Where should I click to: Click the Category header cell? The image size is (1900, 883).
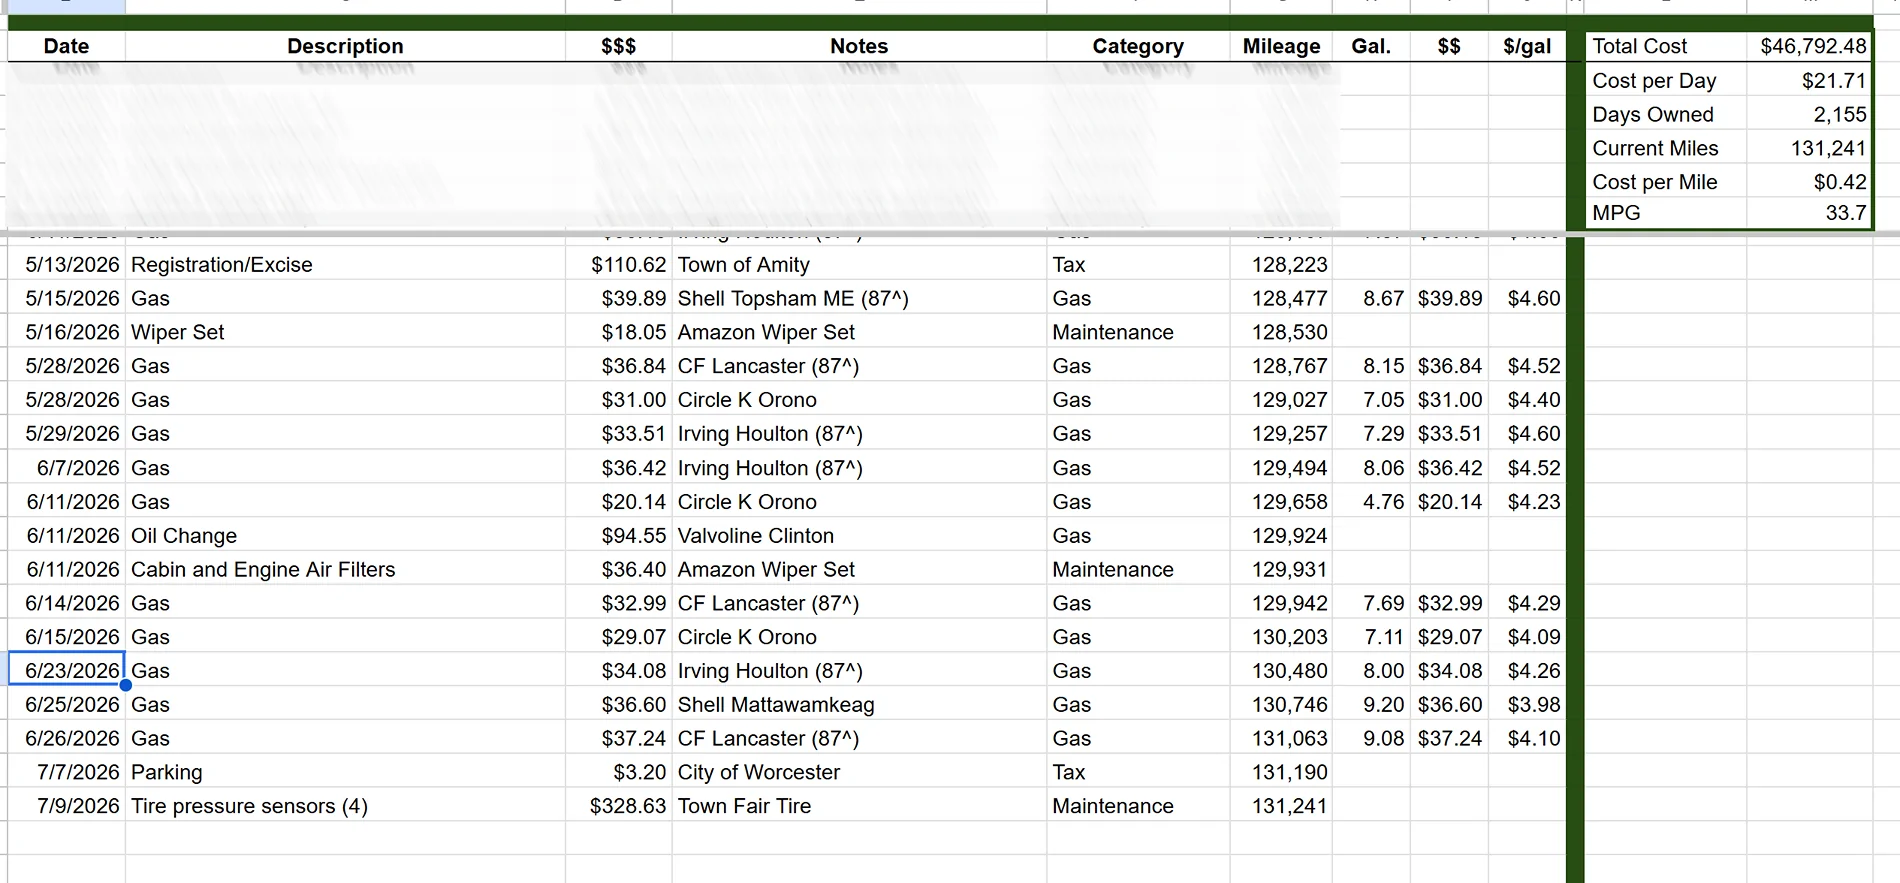click(1138, 46)
